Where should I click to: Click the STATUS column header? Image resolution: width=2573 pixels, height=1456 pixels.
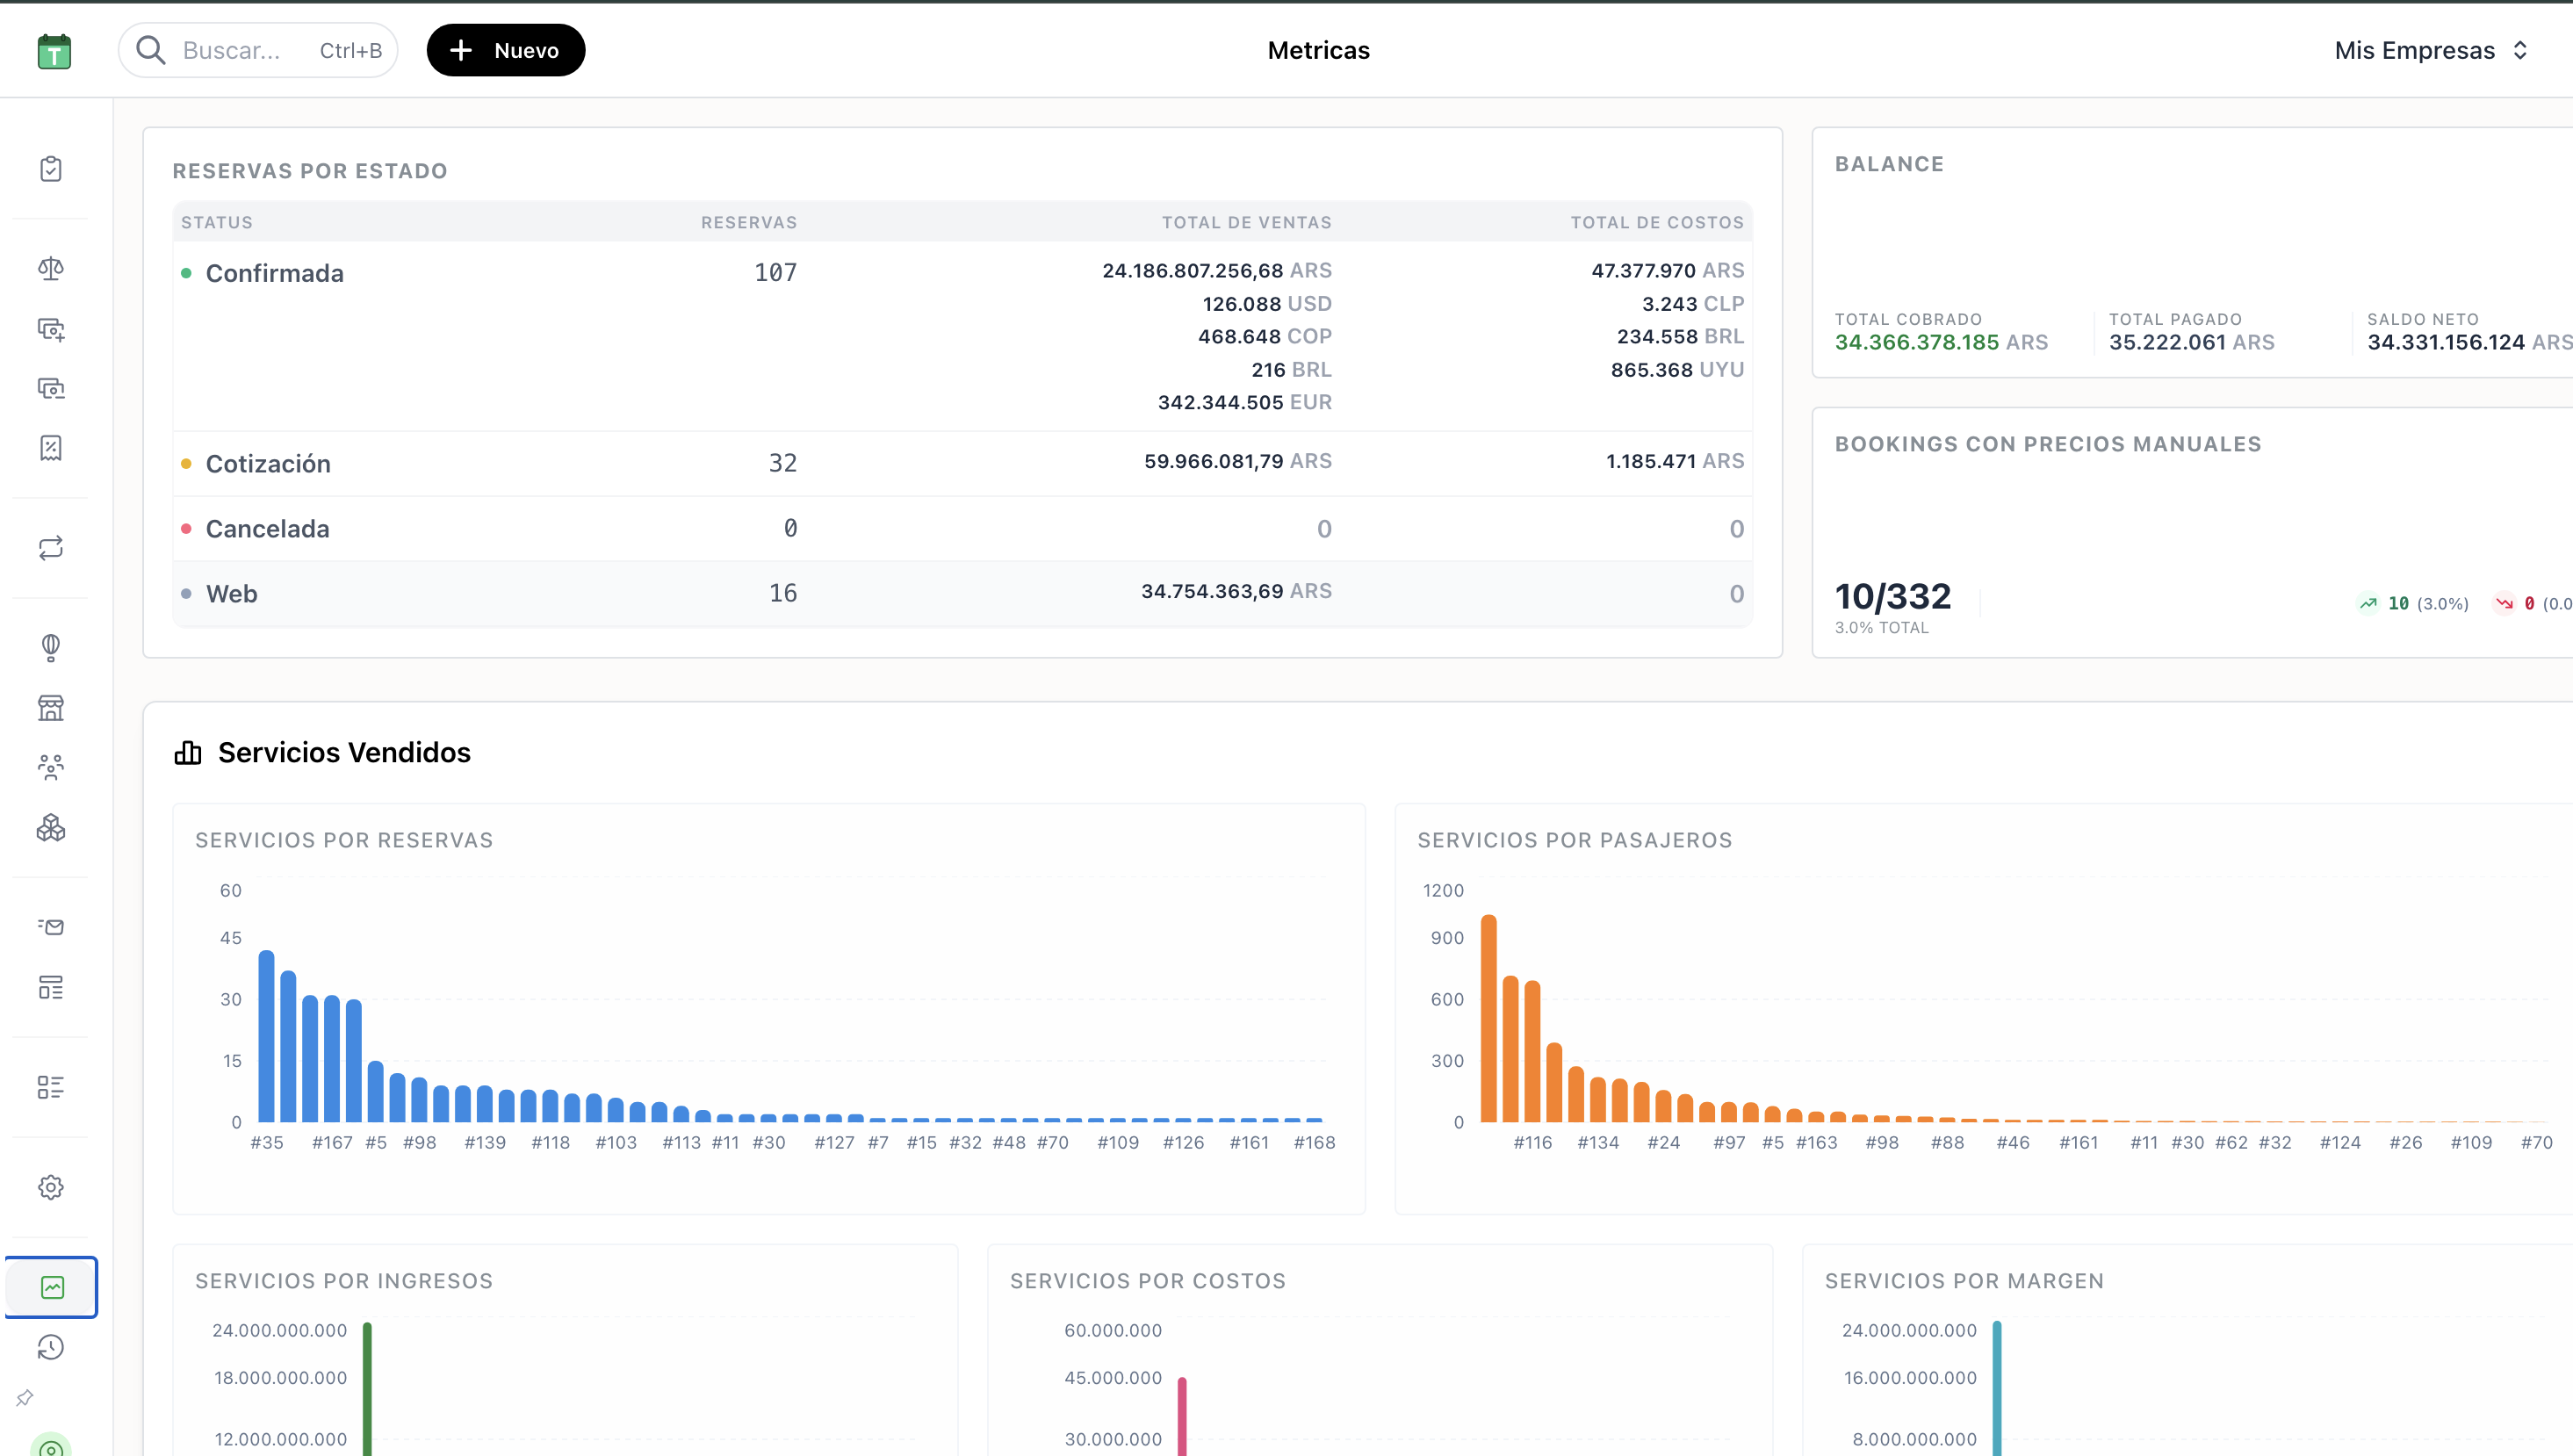pos(217,222)
